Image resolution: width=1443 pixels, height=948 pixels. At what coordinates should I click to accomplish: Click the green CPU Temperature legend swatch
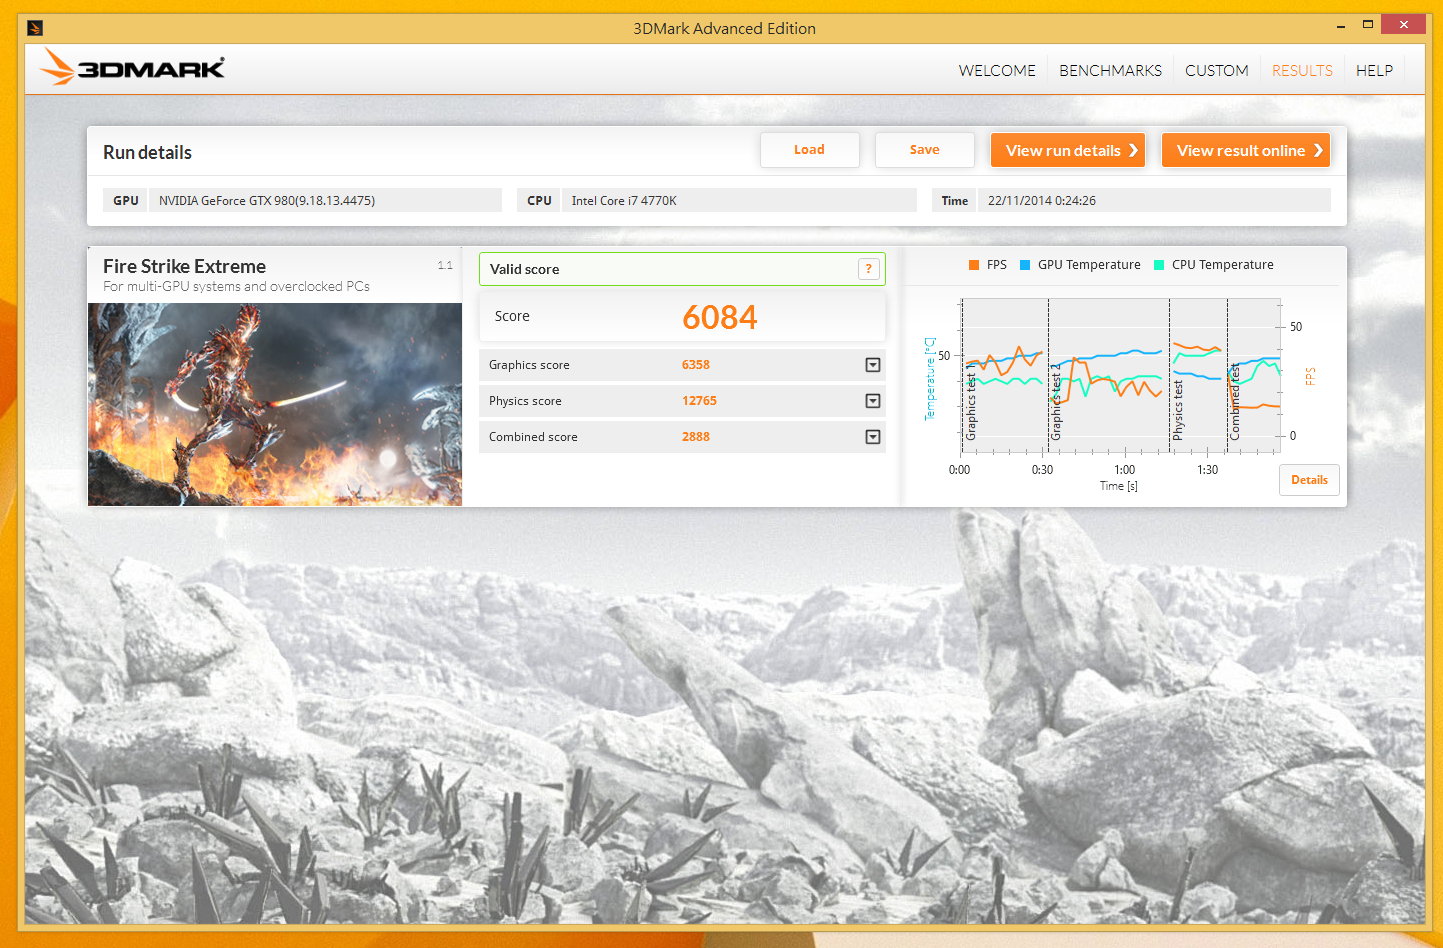[1159, 265]
